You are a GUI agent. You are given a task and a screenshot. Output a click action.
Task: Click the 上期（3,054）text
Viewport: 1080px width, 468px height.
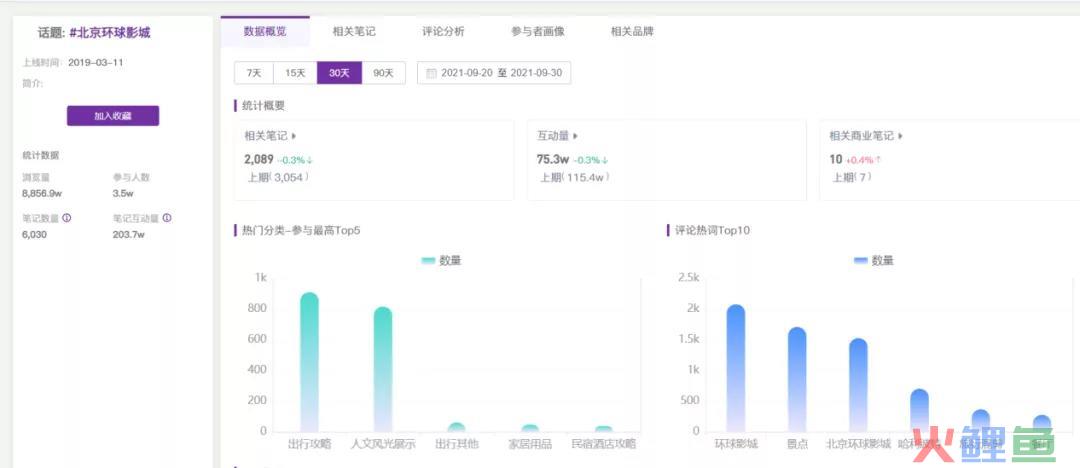(x=278, y=177)
